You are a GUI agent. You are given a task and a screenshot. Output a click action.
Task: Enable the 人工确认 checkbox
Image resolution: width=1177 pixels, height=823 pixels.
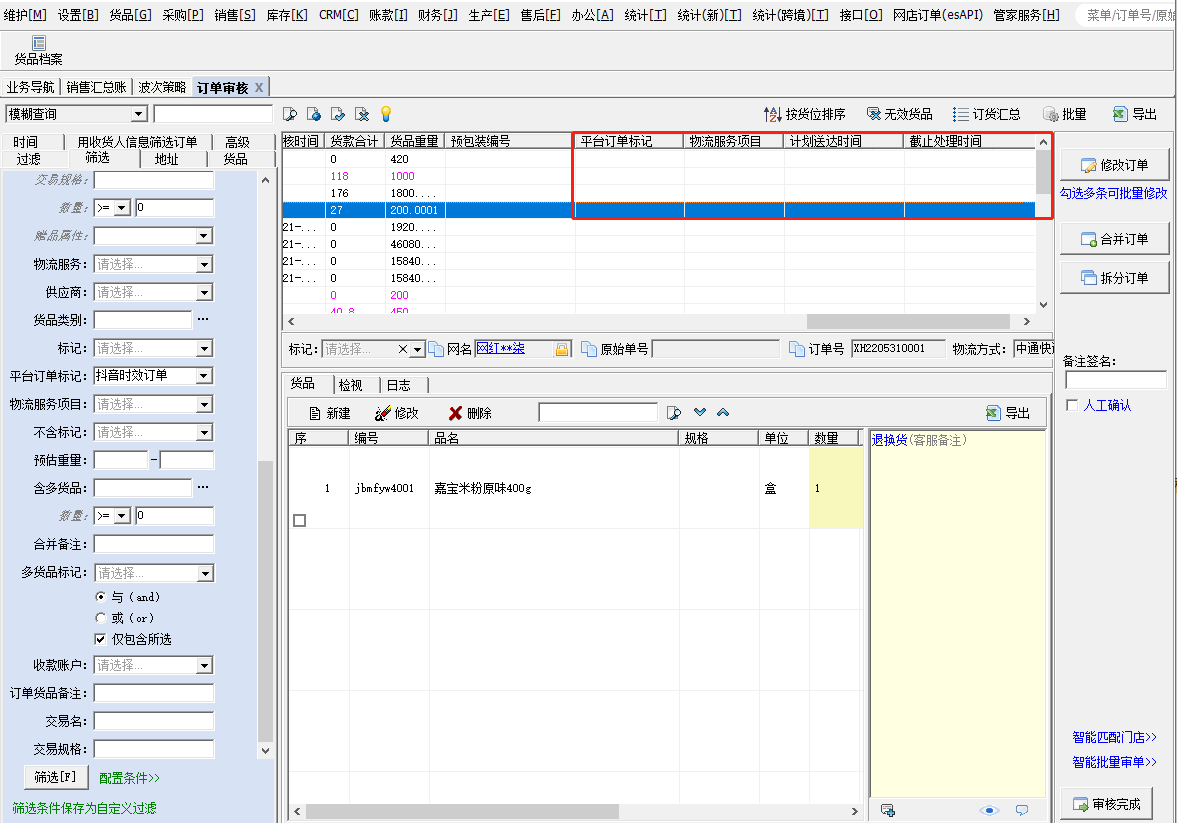tap(1072, 405)
